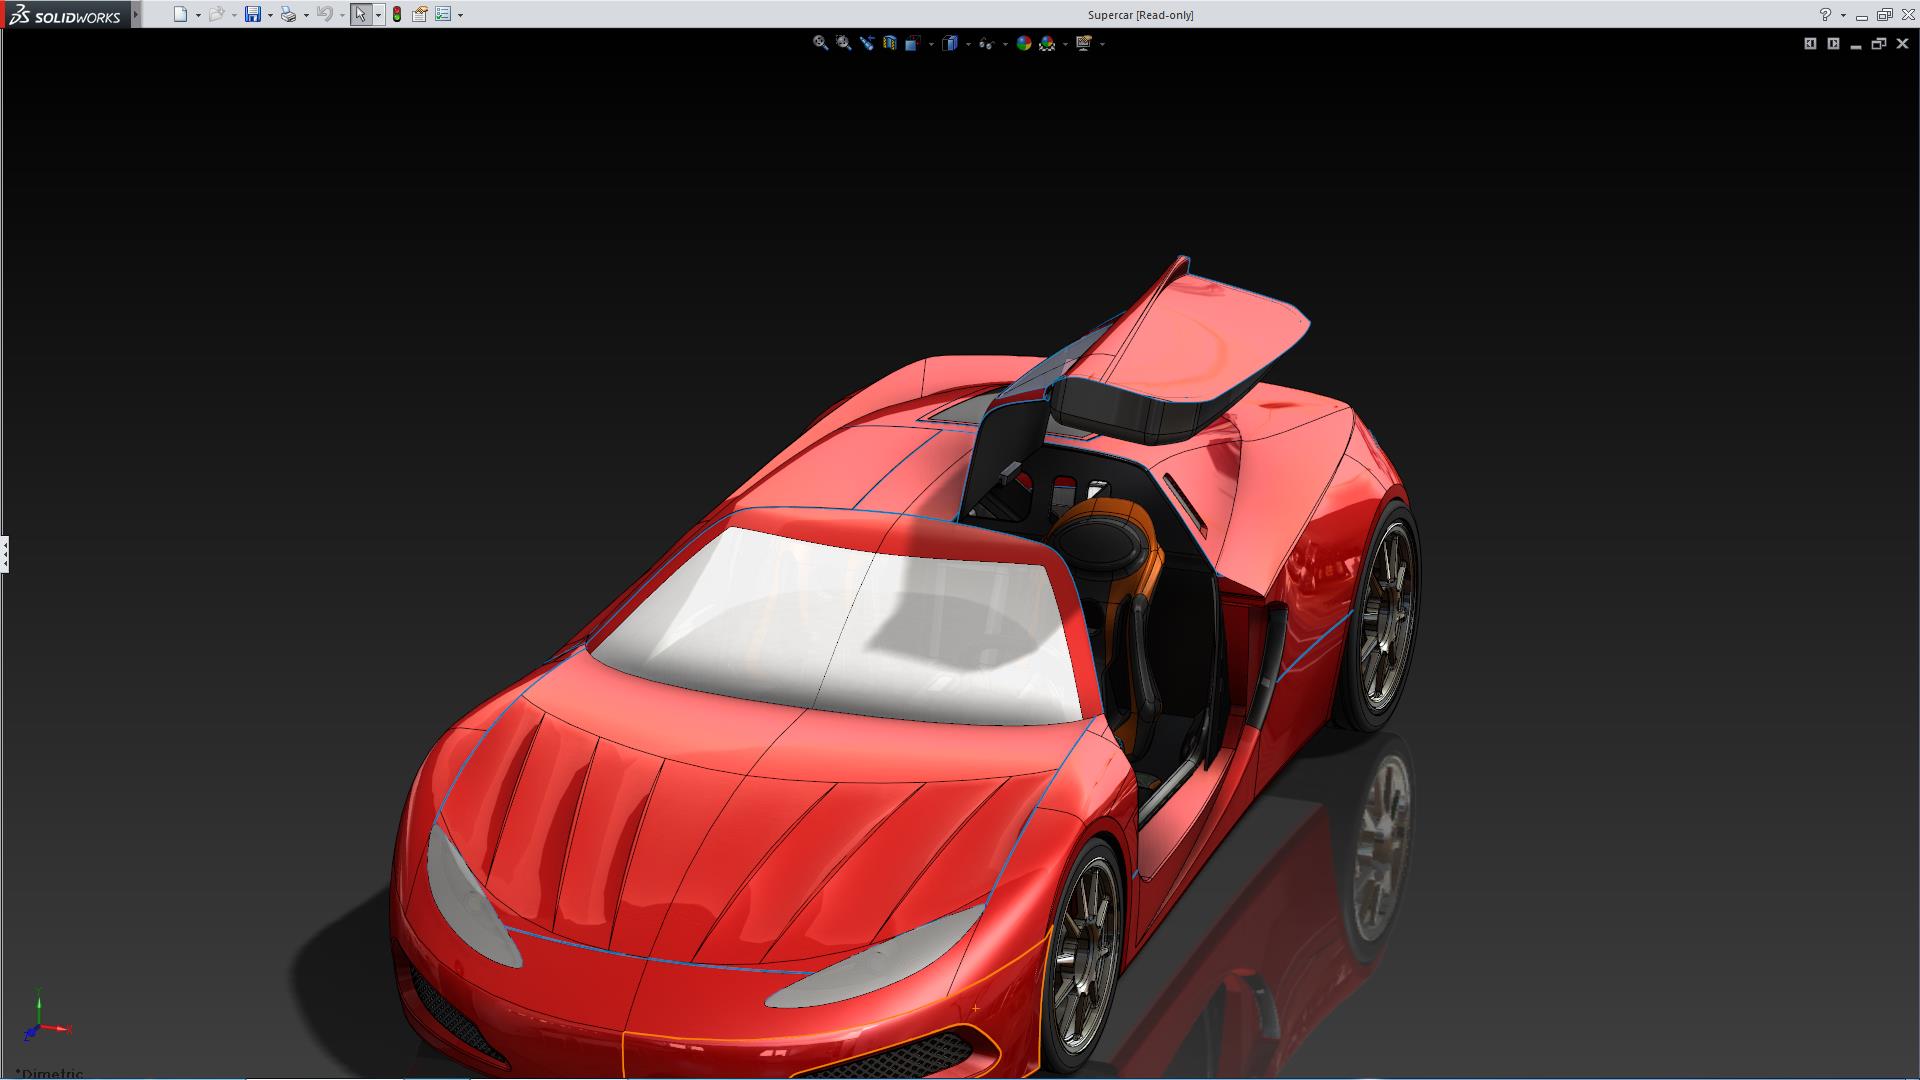Image resolution: width=1920 pixels, height=1080 pixels.
Task: Click the Zoom to Fit icon
Action: click(820, 43)
